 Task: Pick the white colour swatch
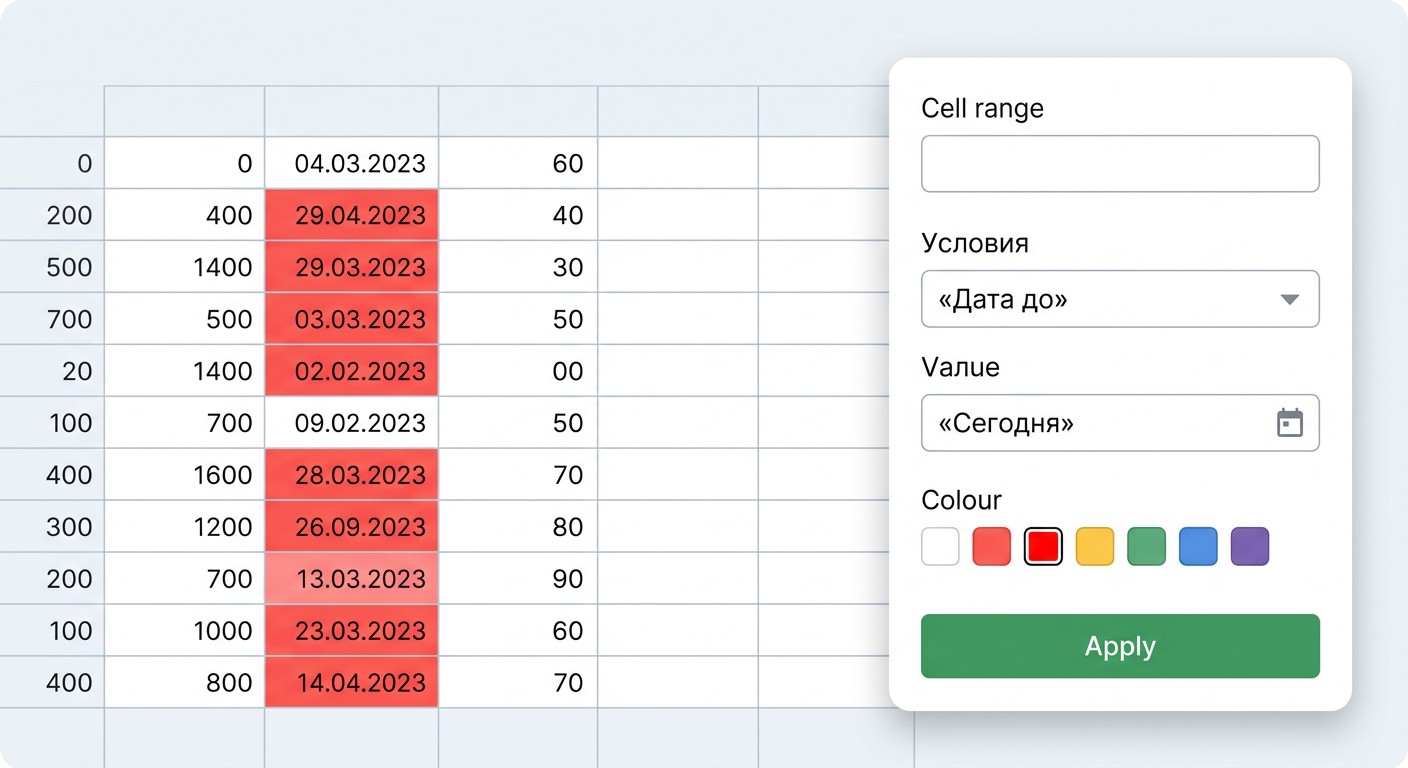[x=940, y=547]
